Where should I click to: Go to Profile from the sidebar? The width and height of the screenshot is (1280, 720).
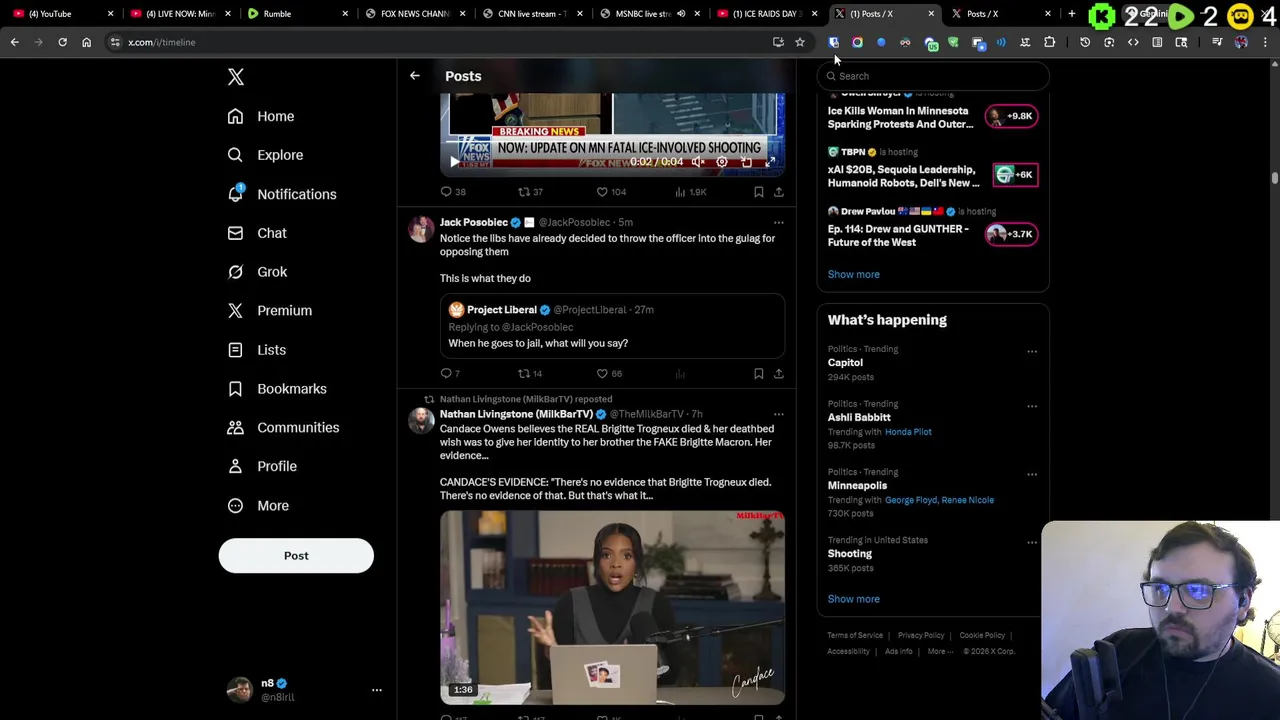(x=262, y=467)
